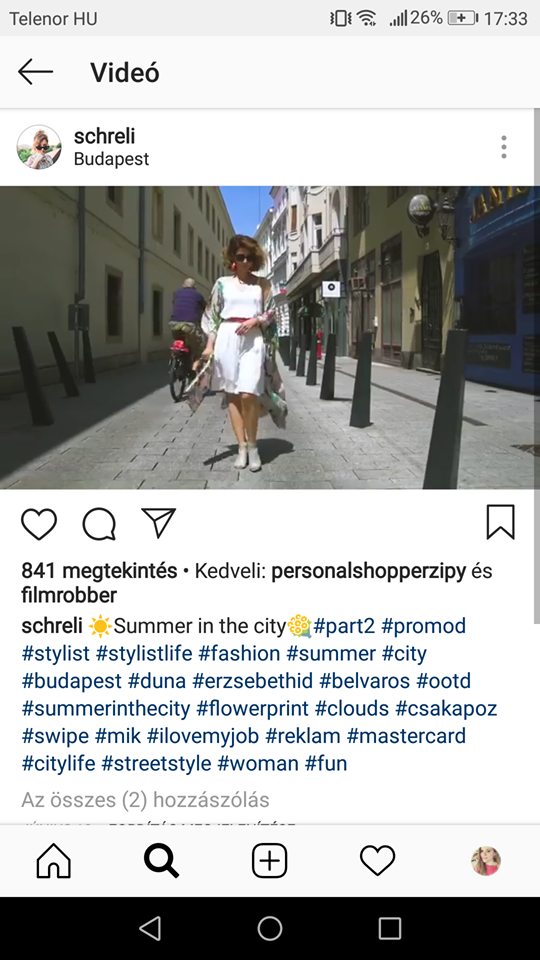This screenshot has width=540, height=960.
Task: Open personalshopperzipy profile from likes
Action: (x=369, y=571)
